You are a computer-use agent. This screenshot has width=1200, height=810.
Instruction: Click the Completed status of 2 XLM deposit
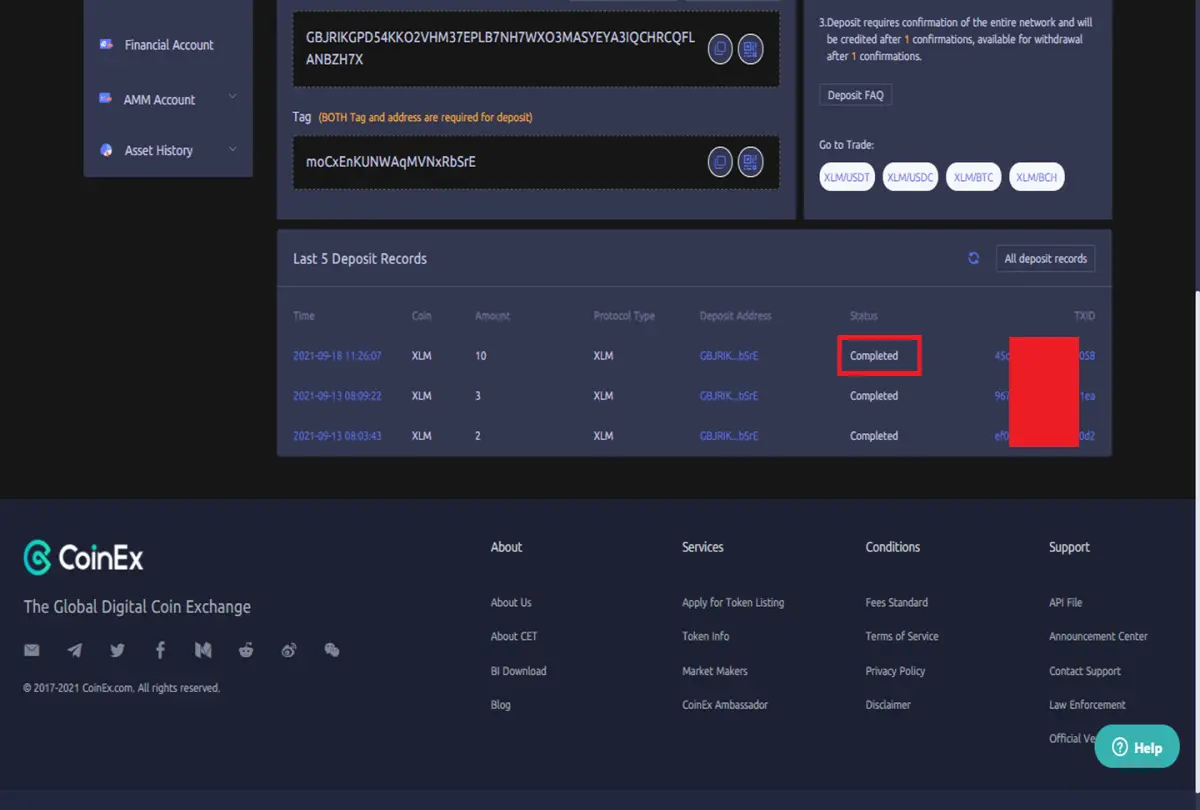[x=874, y=436]
